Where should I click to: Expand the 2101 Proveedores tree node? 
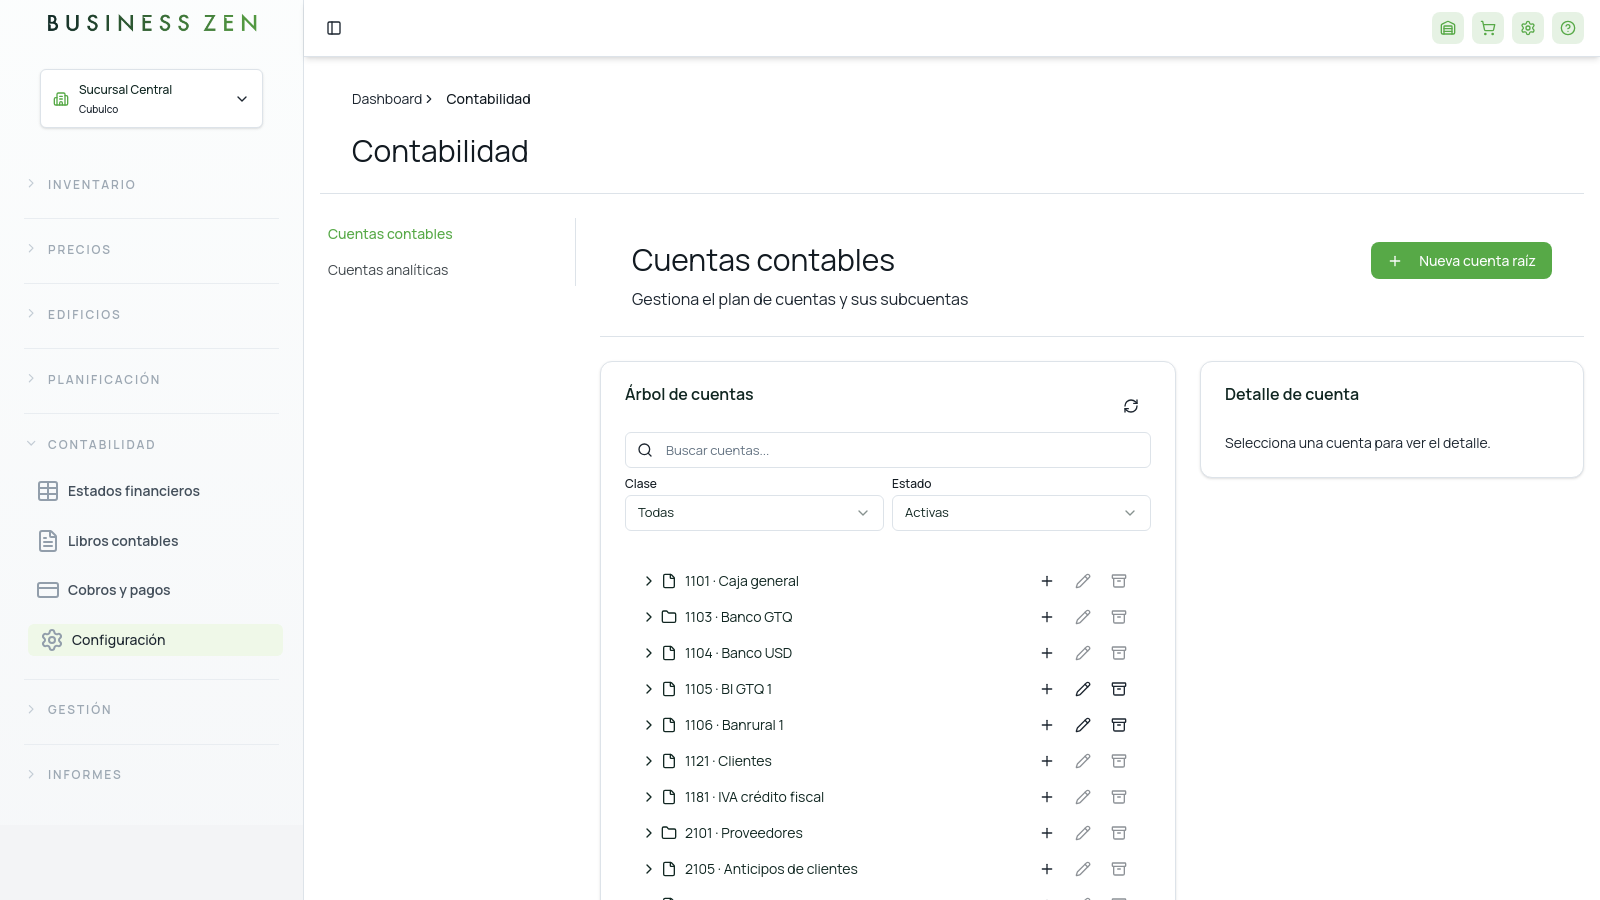[648, 833]
